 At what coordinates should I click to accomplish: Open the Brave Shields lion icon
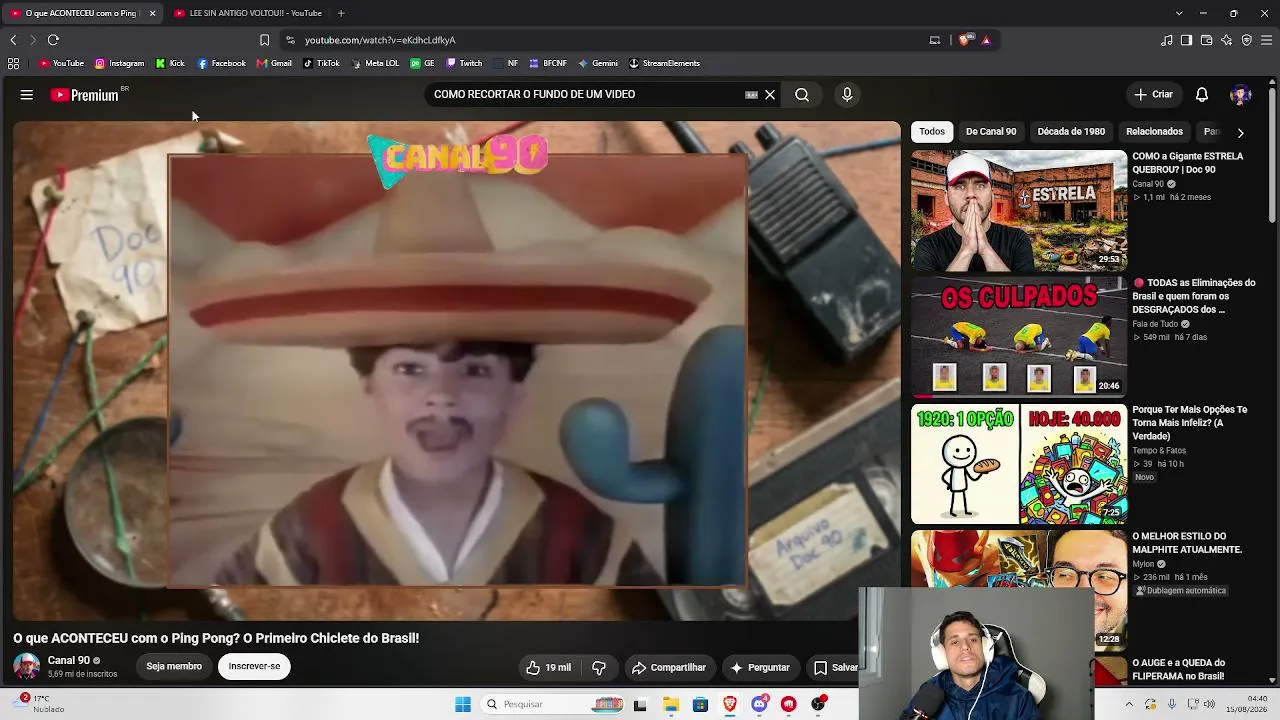point(964,40)
